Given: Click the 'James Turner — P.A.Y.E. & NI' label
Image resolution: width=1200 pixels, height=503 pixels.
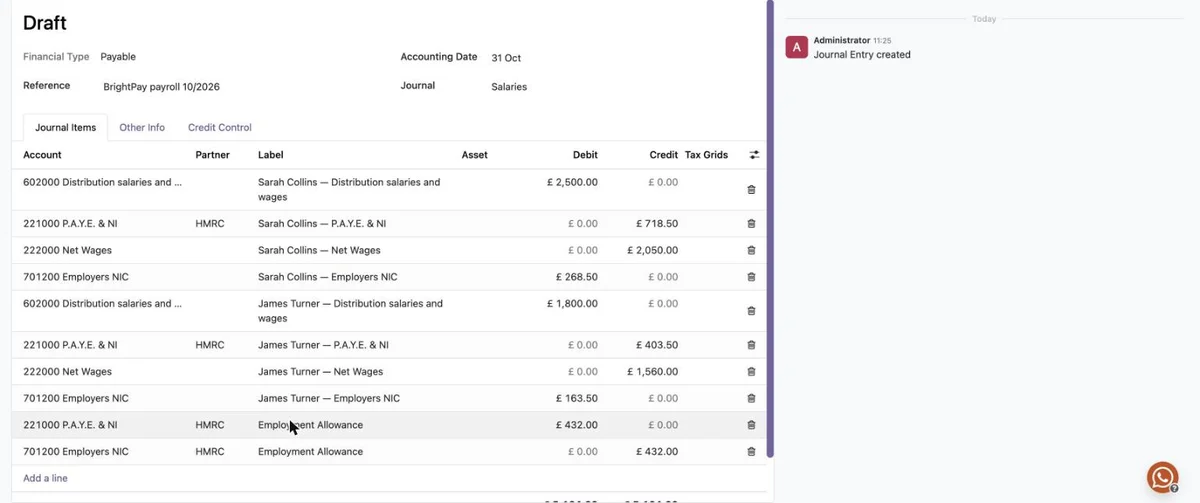Looking at the screenshot, I should [x=323, y=345].
